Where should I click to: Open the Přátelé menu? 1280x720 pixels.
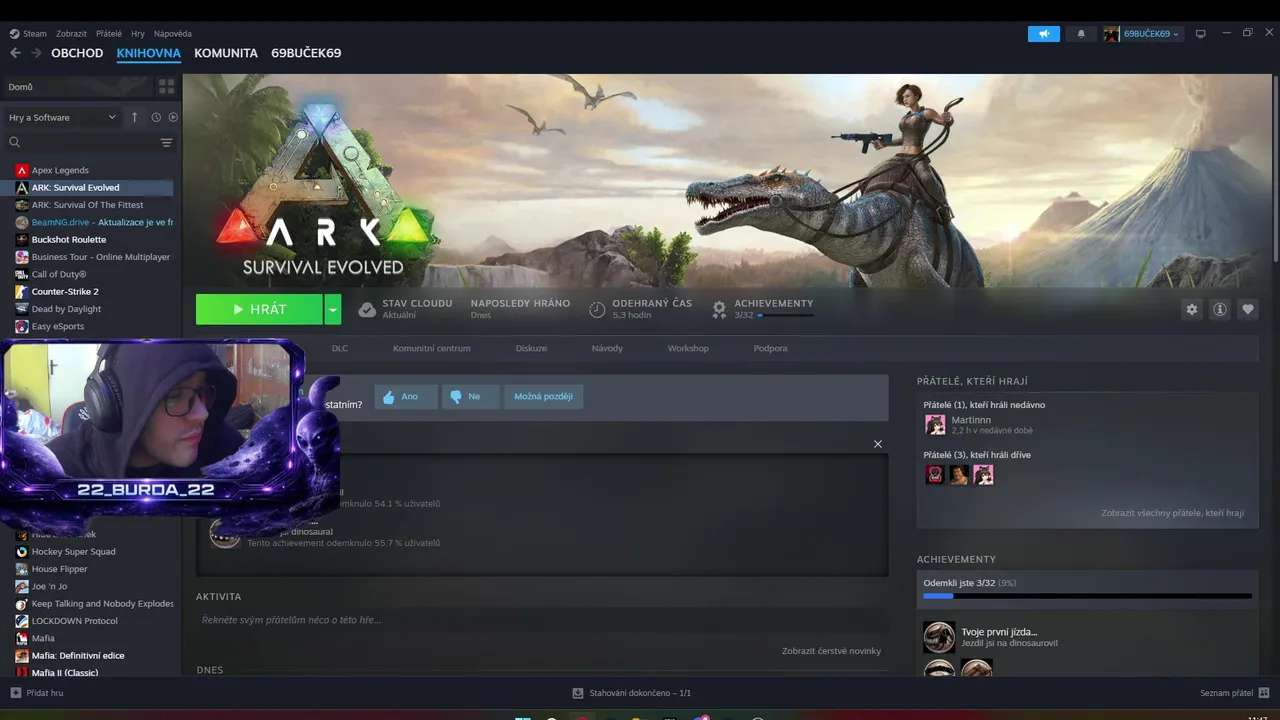click(x=110, y=33)
